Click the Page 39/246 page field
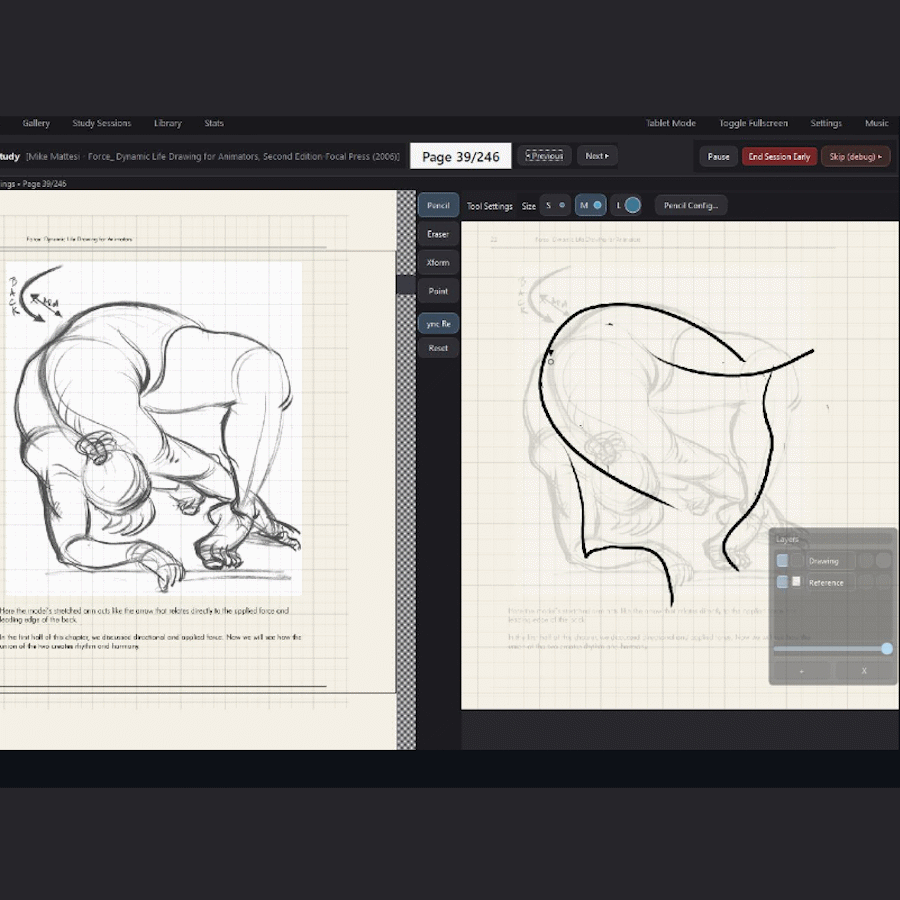 pyautogui.click(x=460, y=156)
